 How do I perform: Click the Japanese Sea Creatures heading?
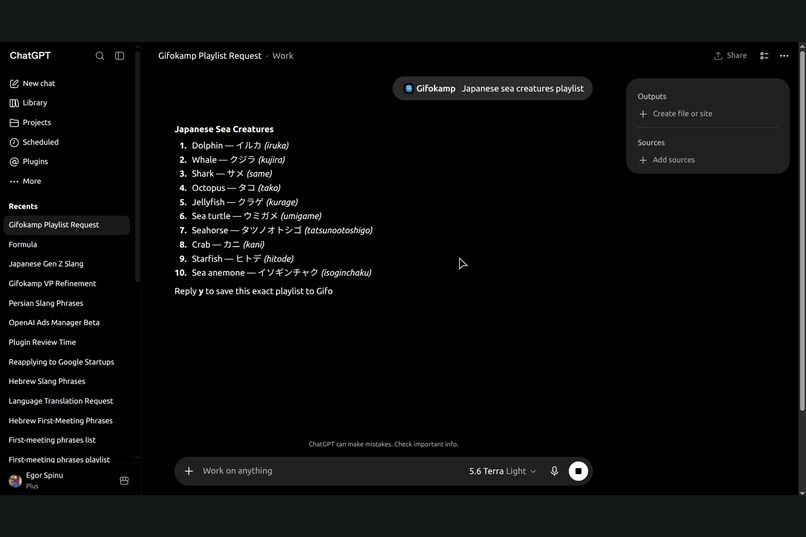(224, 129)
